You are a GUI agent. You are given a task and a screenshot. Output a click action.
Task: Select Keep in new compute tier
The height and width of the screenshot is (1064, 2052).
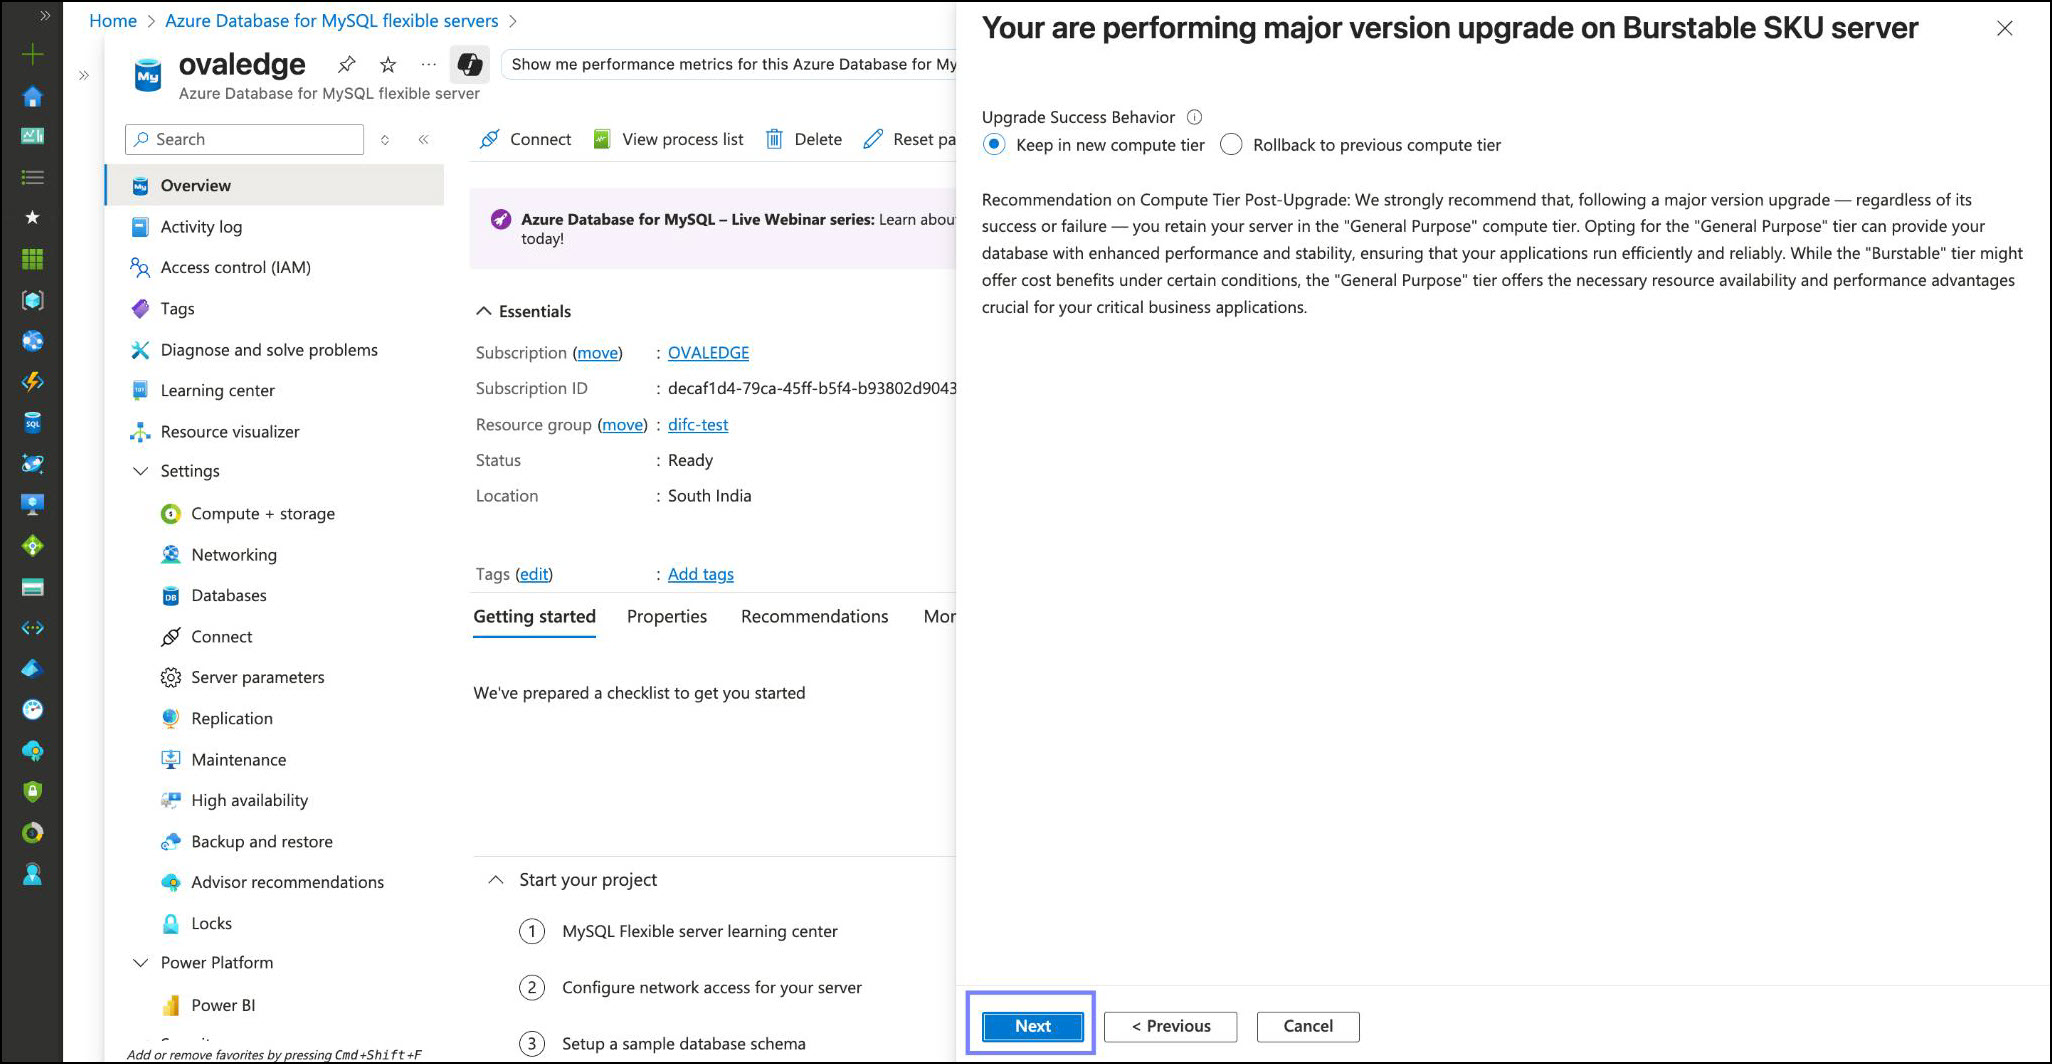tap(994, 145)
